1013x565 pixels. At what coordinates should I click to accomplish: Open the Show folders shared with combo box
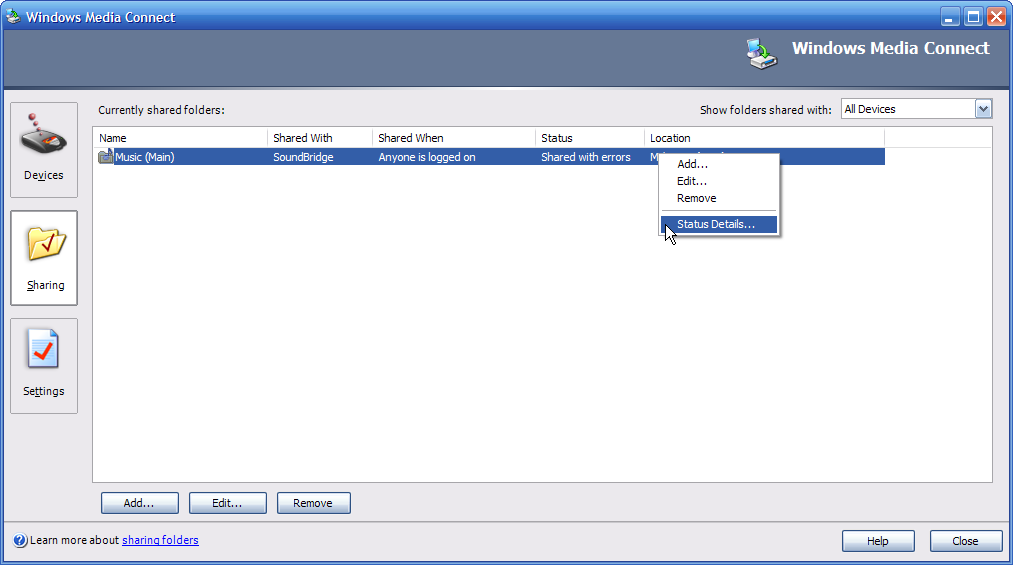click(916, 109)
